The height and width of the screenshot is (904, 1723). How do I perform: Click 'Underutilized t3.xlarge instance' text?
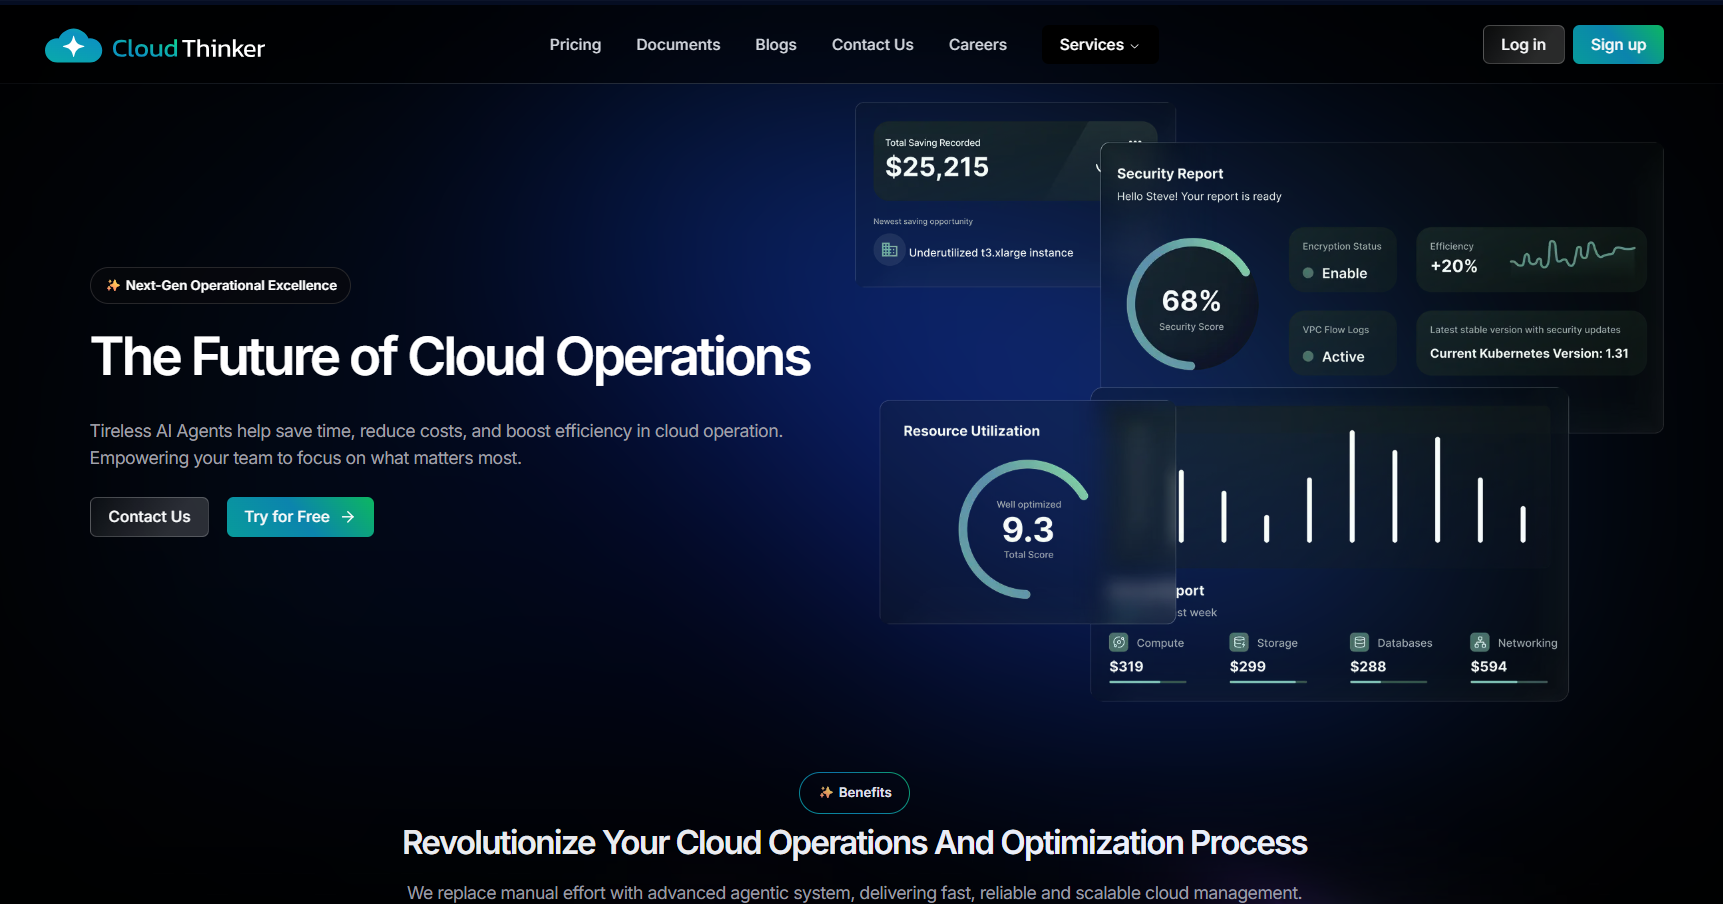pyautogui.click(x=991, y=253)
